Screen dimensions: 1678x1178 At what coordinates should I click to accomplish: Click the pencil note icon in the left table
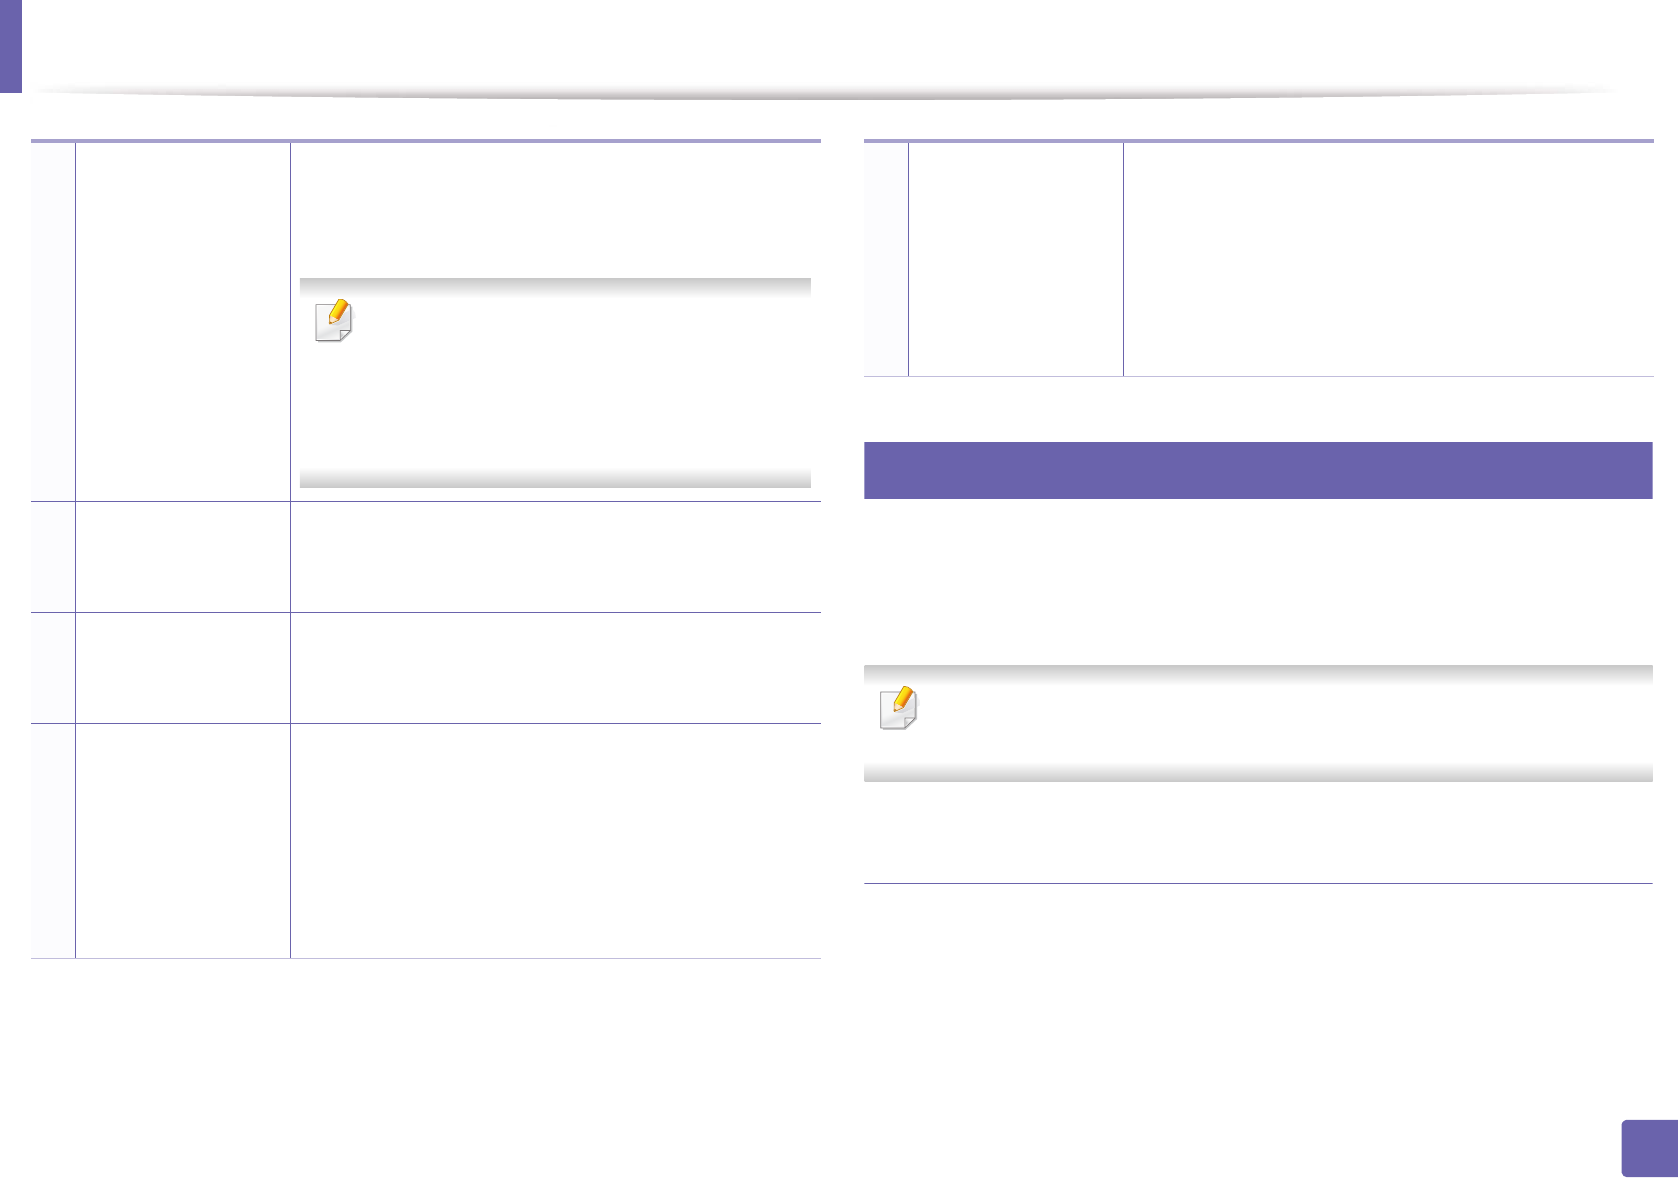[x=334, y=320]
